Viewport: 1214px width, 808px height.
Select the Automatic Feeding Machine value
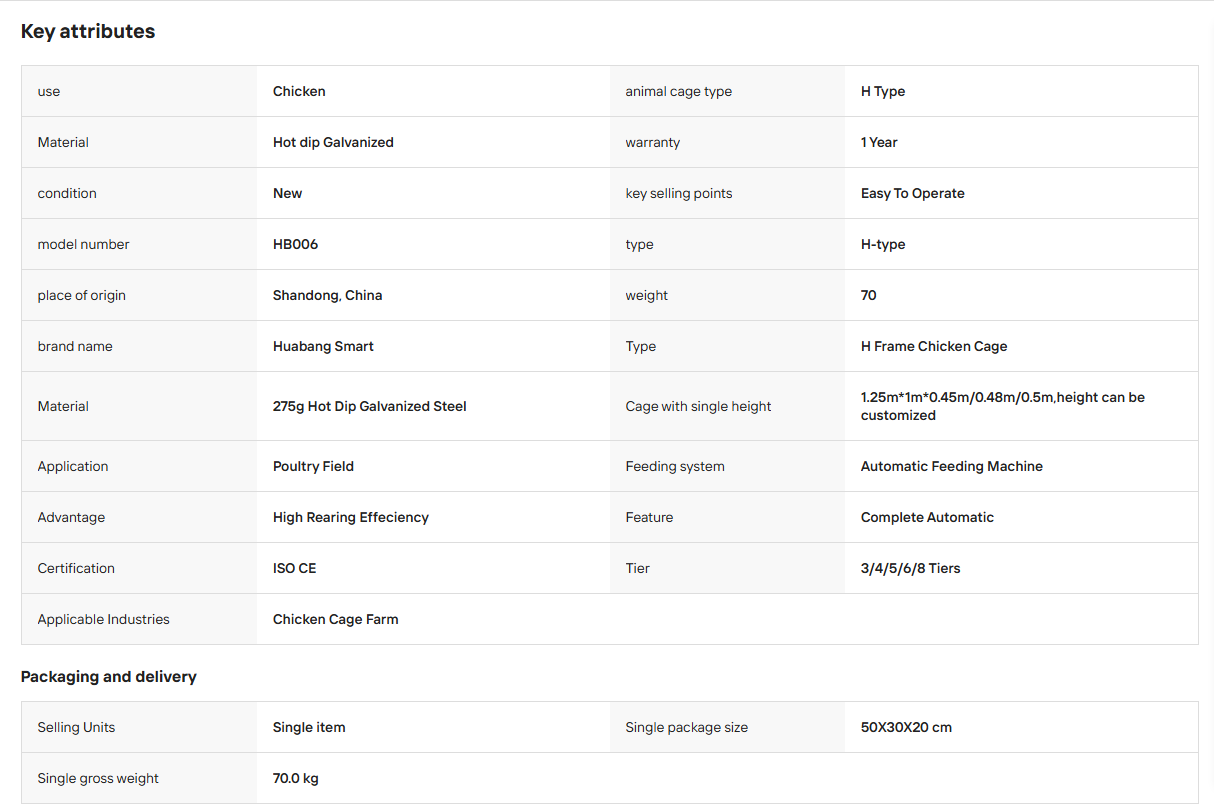click(952, 466)
